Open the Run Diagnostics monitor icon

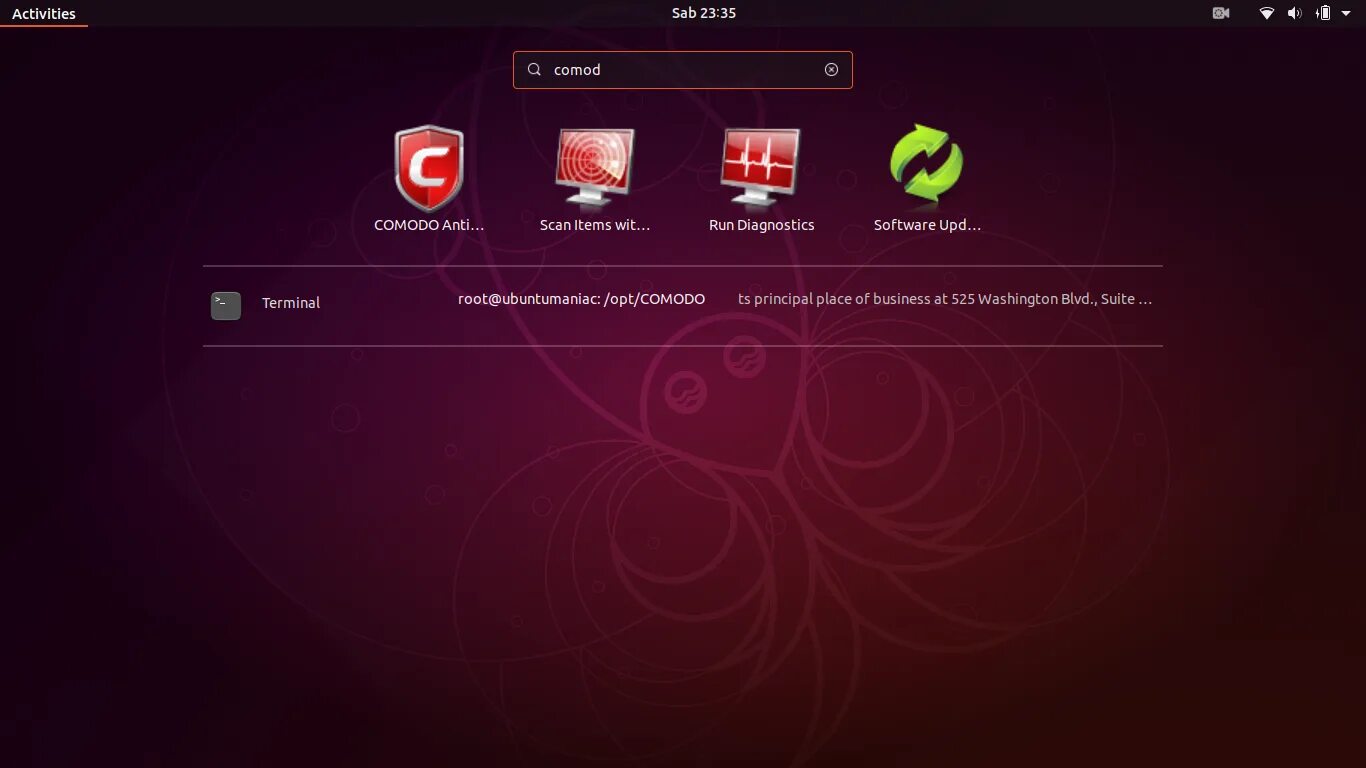pyautogui.click(x=761, y=167)
